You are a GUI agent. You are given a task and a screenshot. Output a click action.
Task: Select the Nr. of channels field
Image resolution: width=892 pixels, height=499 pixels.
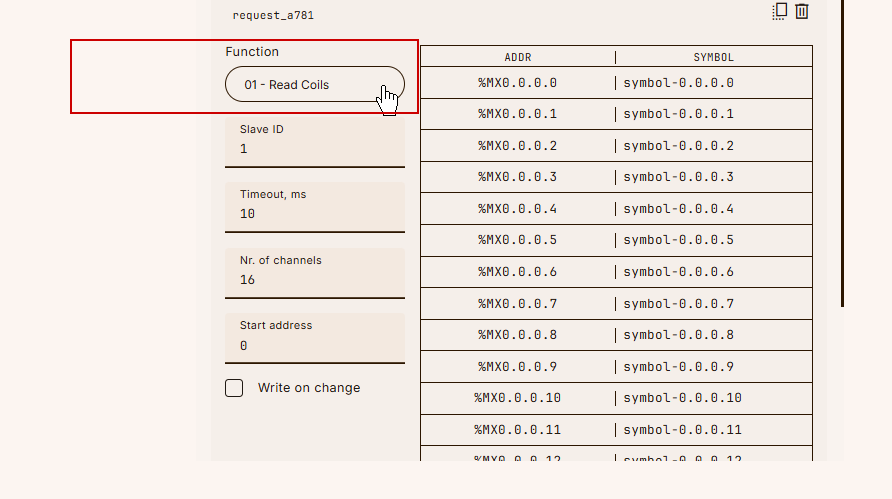coord(315,273)
